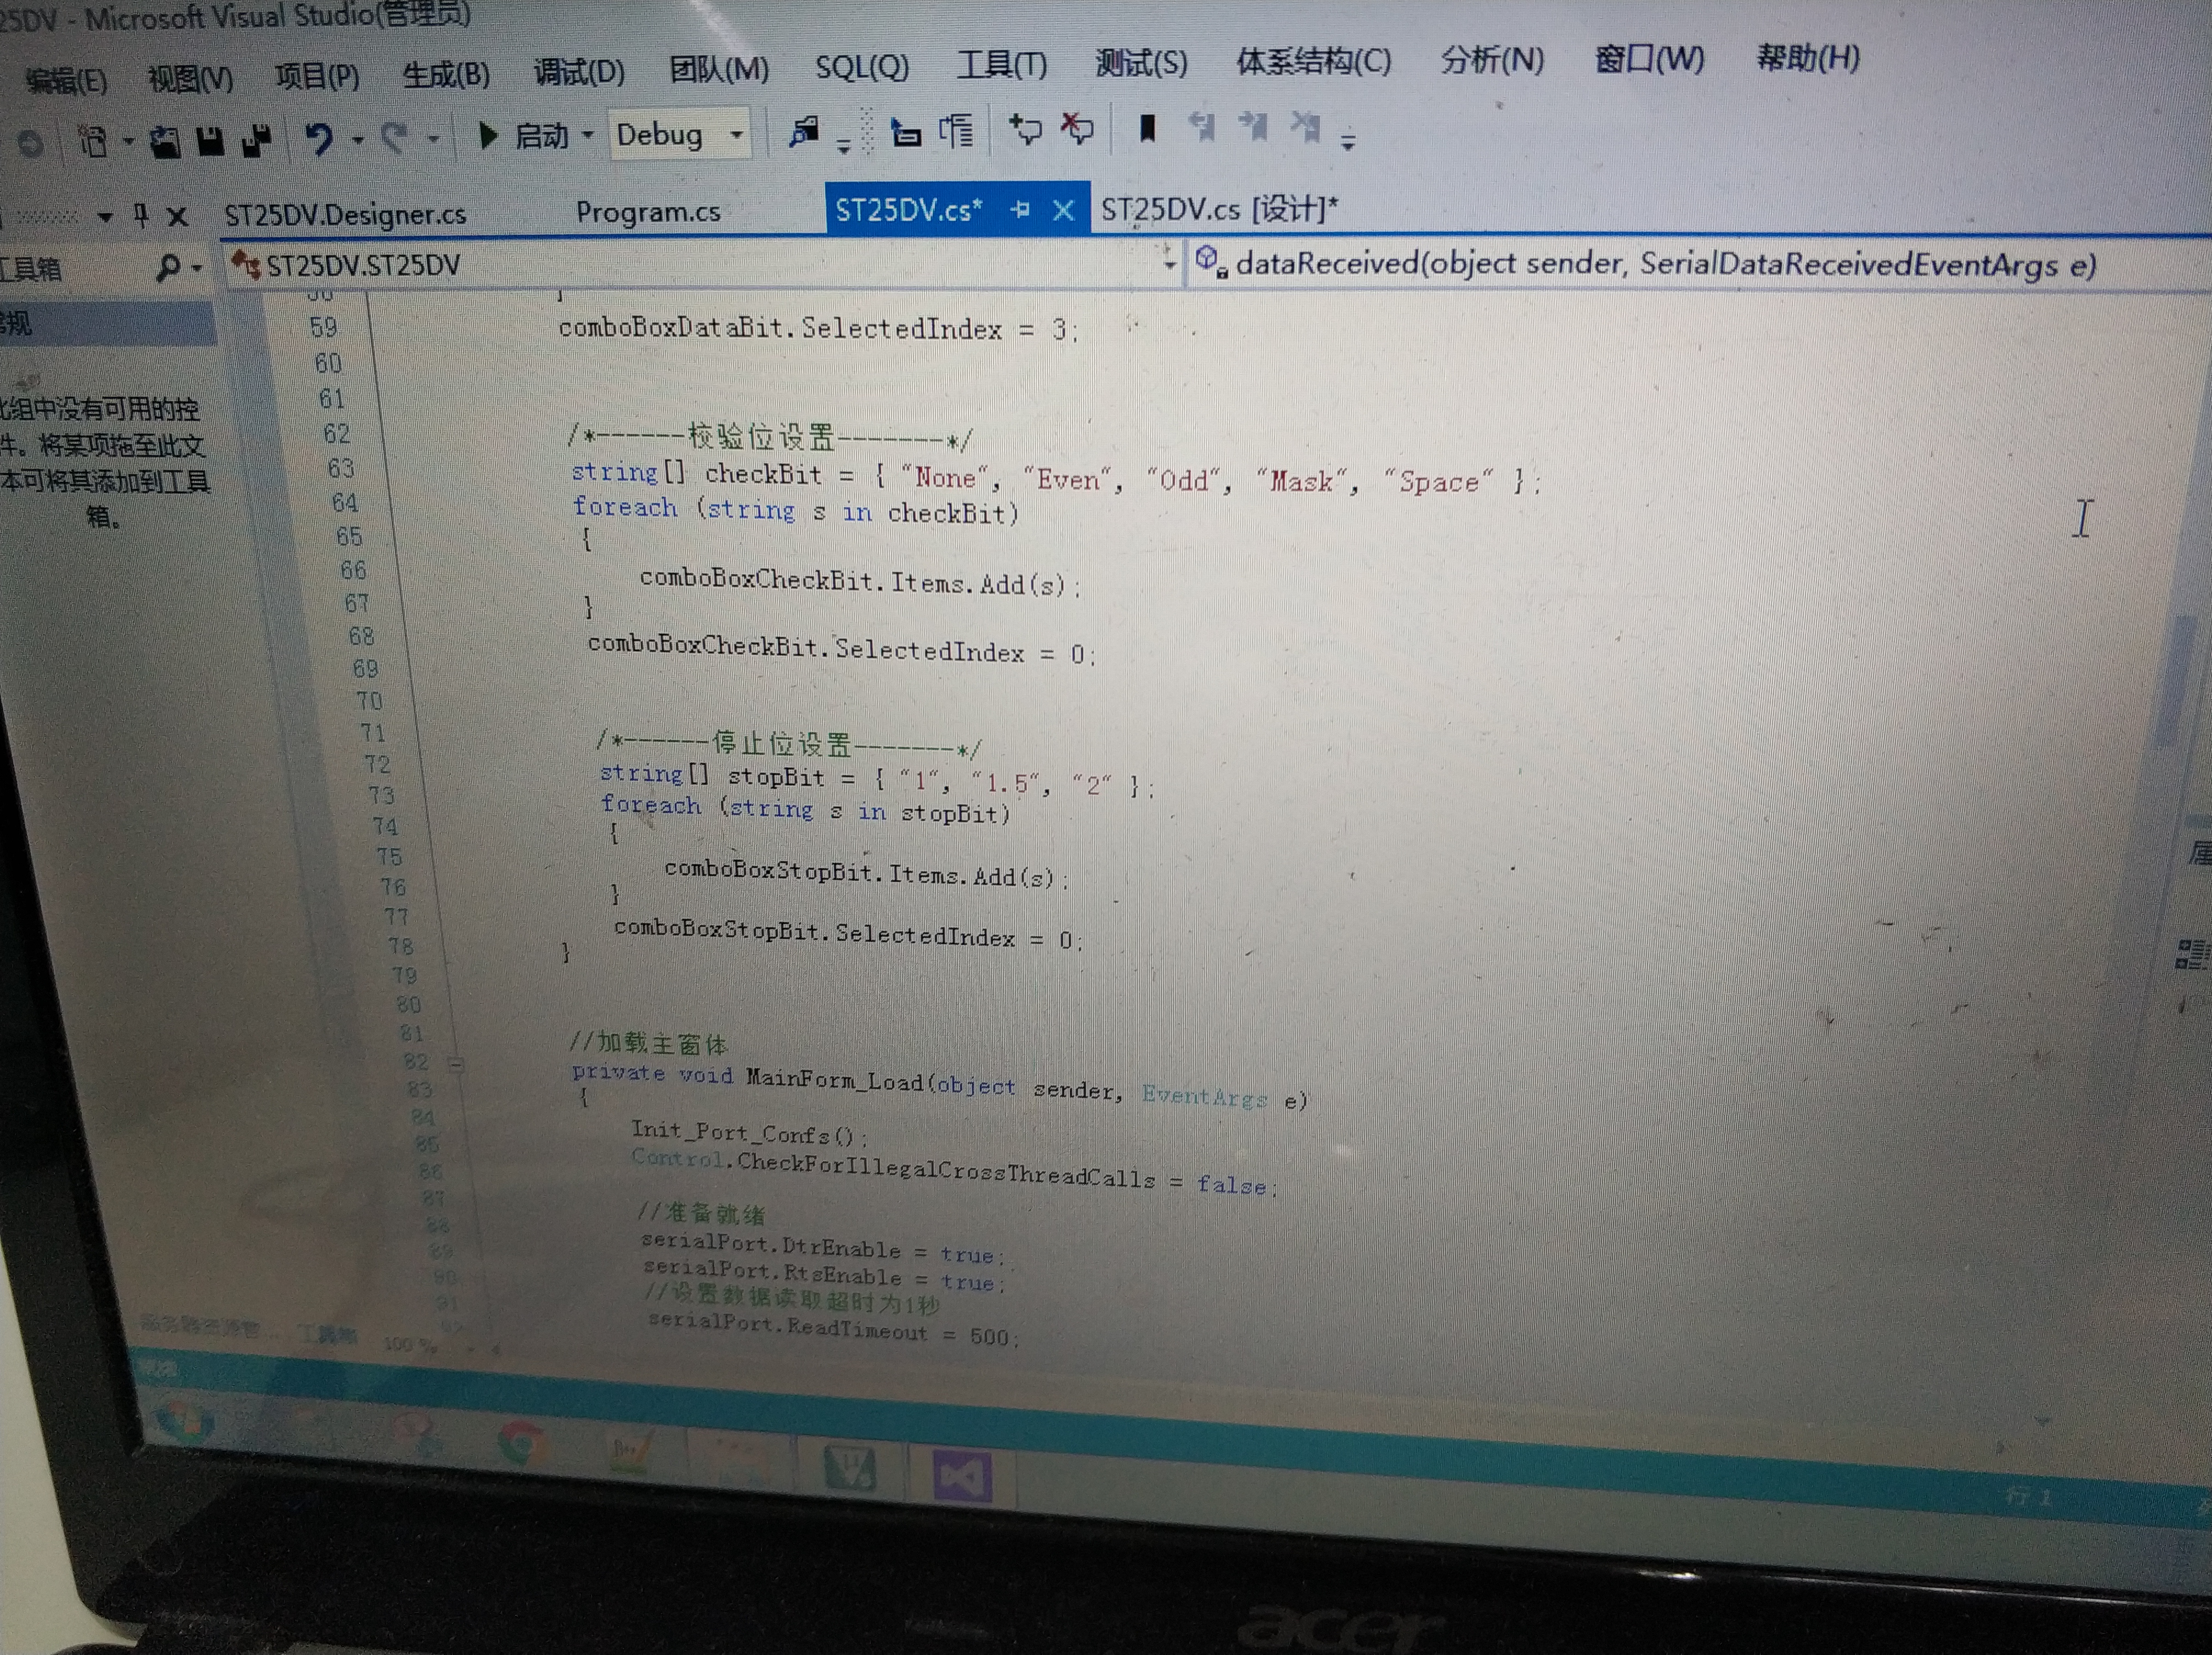The height and width of the screenshot is (1655, 2212).
Task: Pin the ST25DV.cs tab
Action: click(x=1020, y=209)
